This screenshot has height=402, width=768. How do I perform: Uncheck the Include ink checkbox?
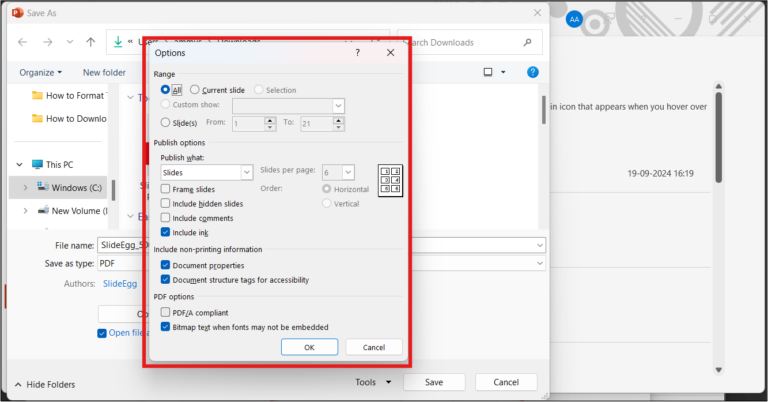coord(166,232)
